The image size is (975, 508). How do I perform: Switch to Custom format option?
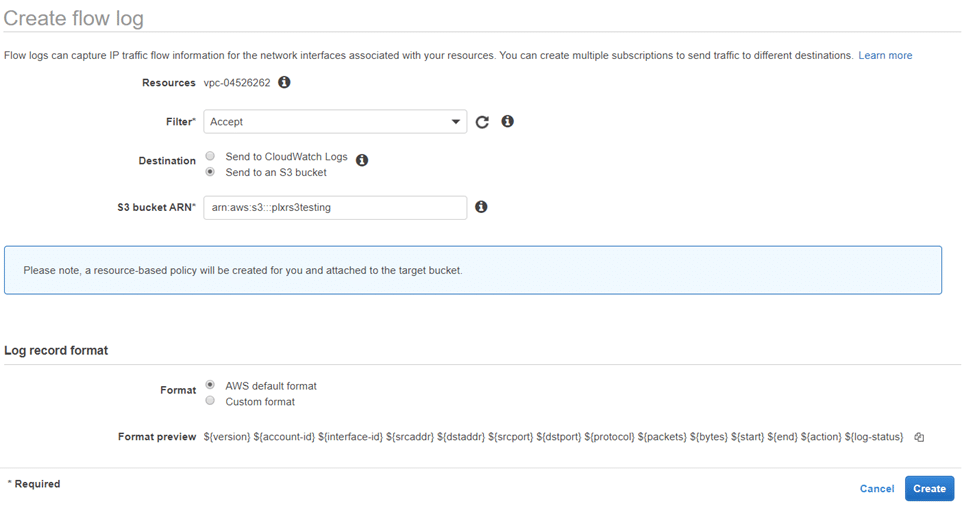210,401
